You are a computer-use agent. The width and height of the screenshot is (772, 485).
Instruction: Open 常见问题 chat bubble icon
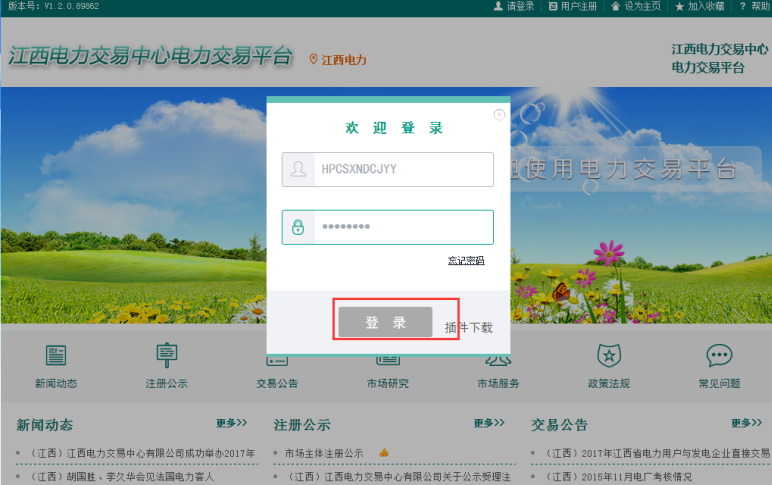tap(719, 355)
